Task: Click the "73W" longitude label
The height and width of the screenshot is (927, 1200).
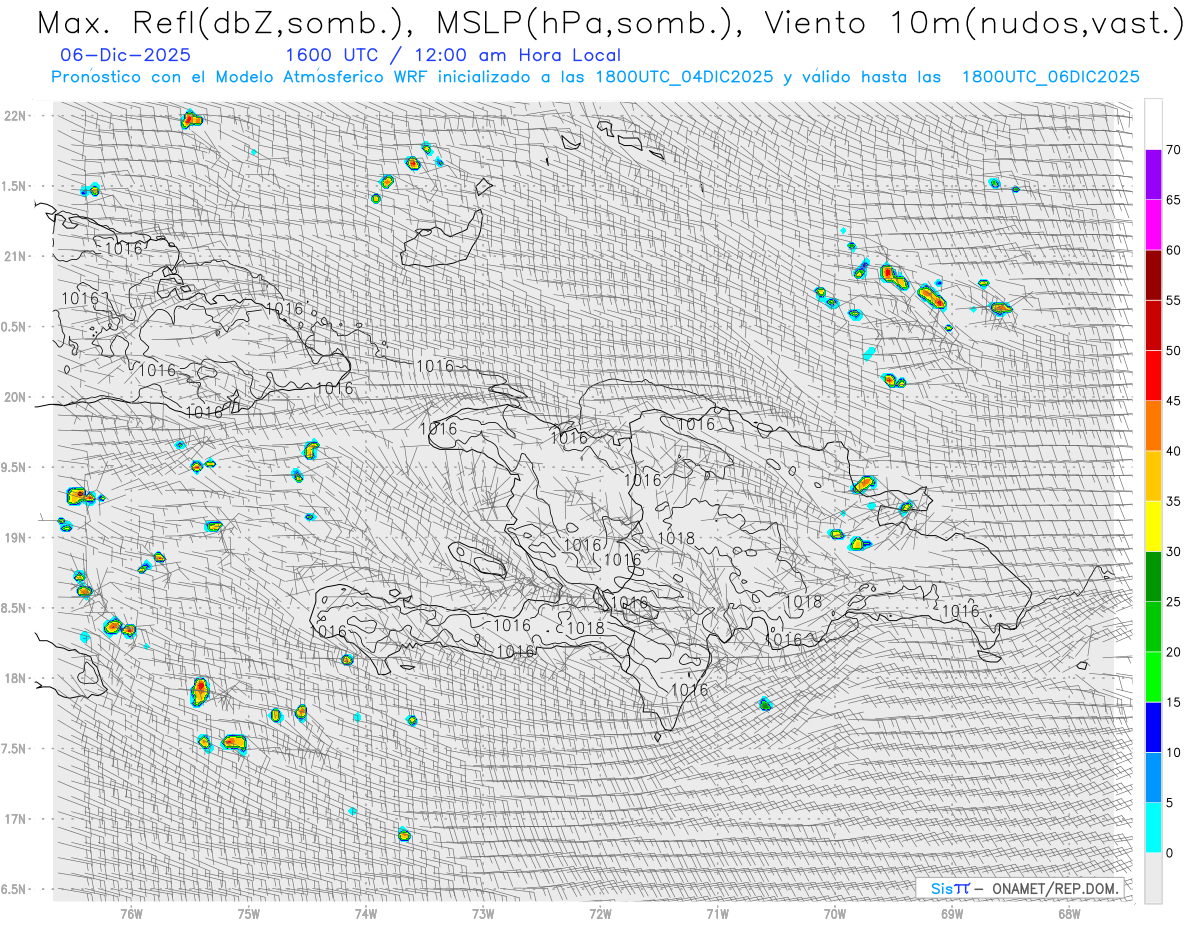Action: 483,912
